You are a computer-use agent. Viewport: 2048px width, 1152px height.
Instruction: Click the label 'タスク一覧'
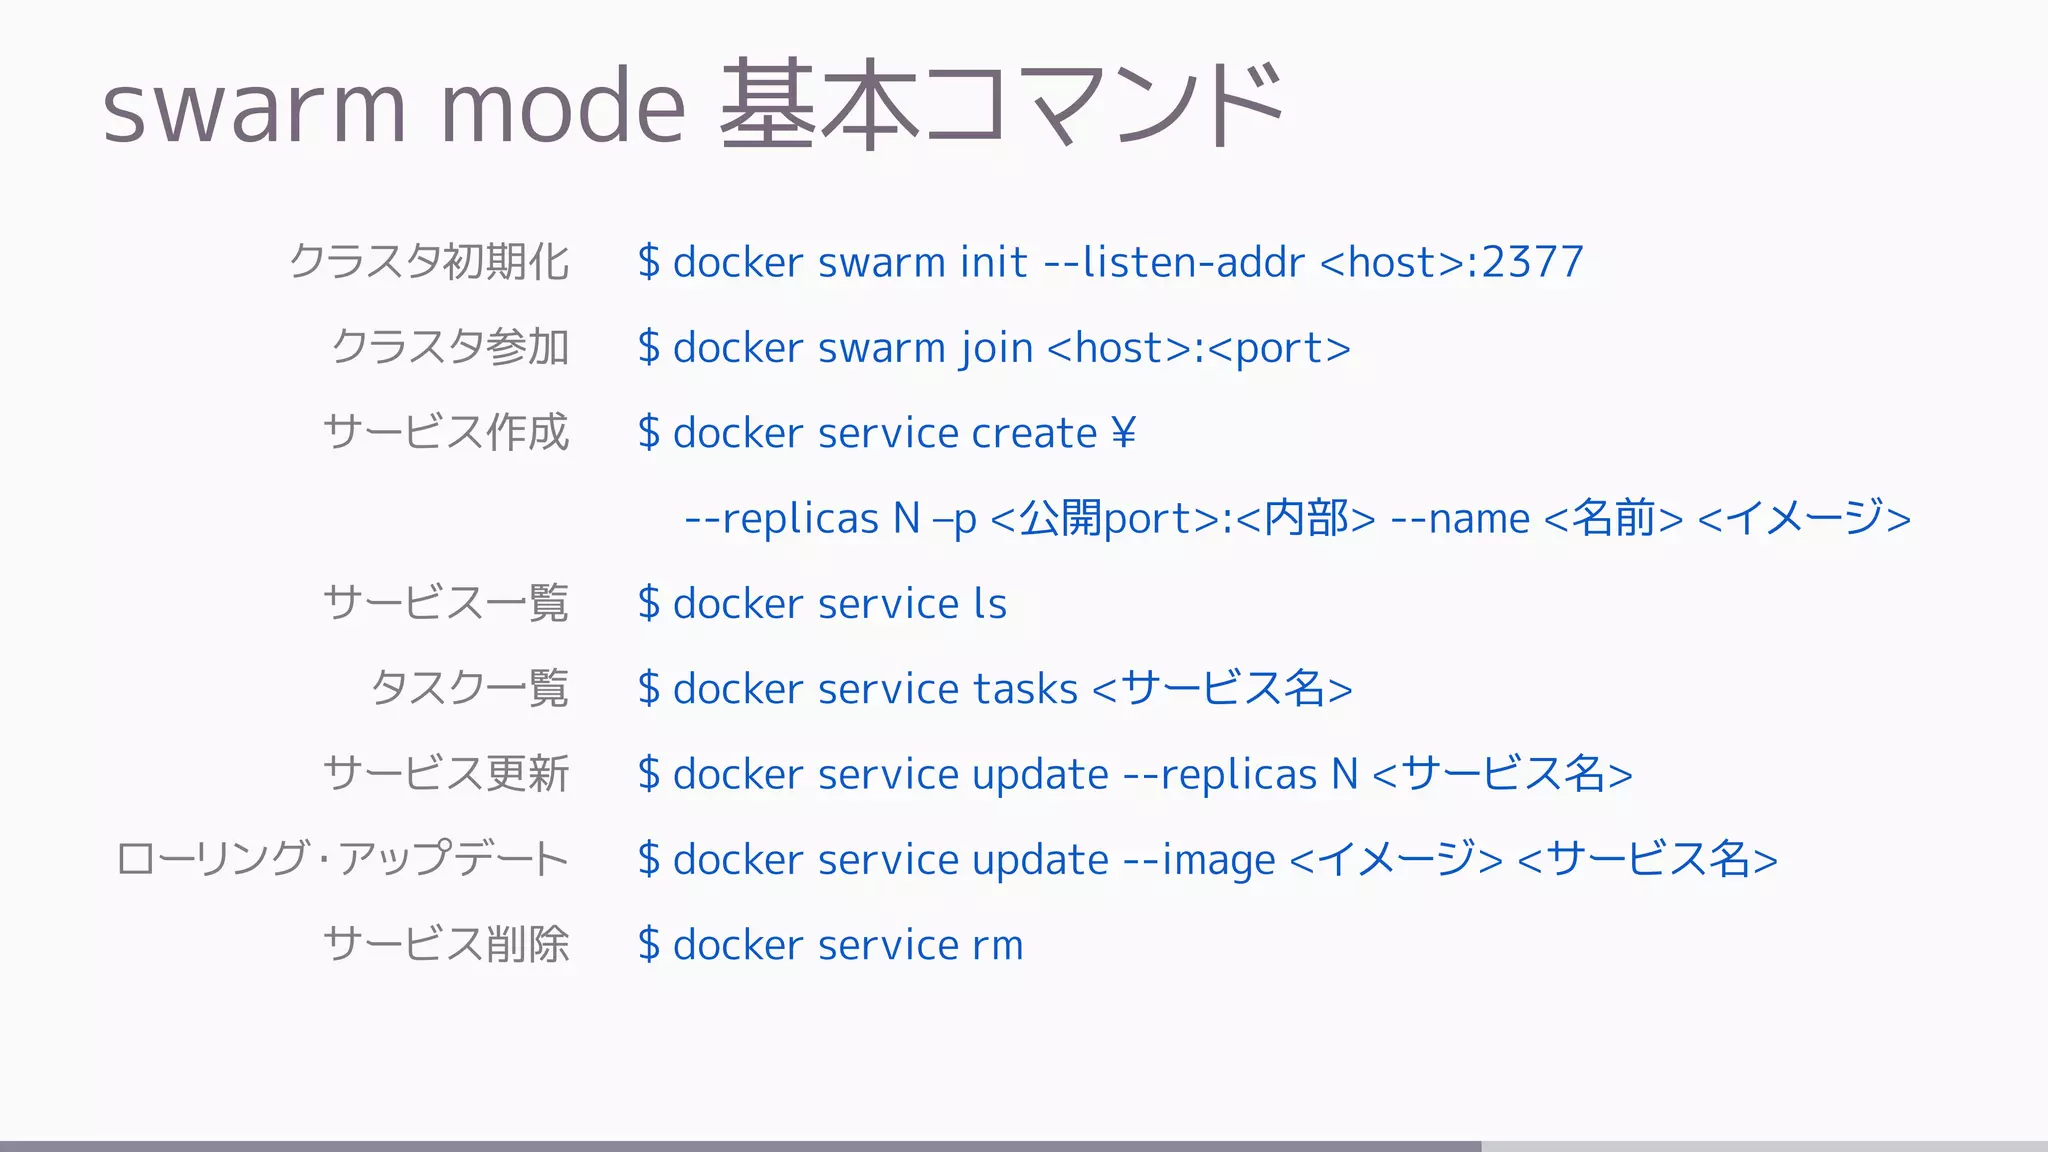(x=470, y=688)
